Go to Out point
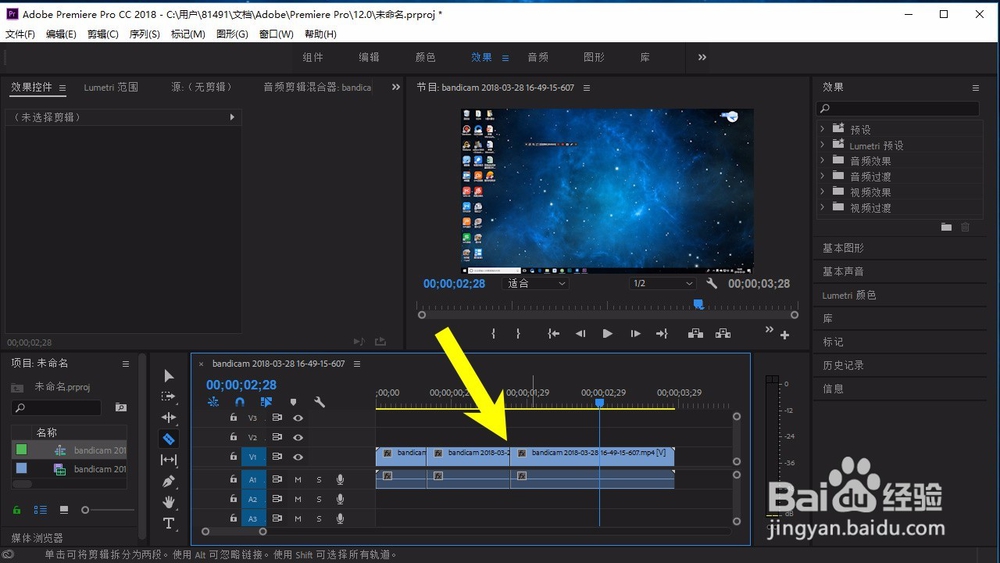Image resolution: width=1000 pixels, height=563 pixels. pyautogui.click(x=662, y=333)
